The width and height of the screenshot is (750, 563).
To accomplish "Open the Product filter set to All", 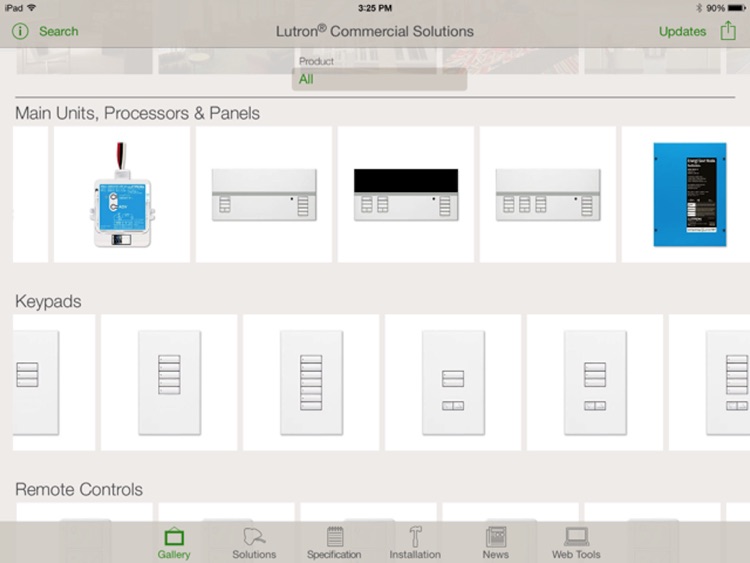I will pos(379,79).
